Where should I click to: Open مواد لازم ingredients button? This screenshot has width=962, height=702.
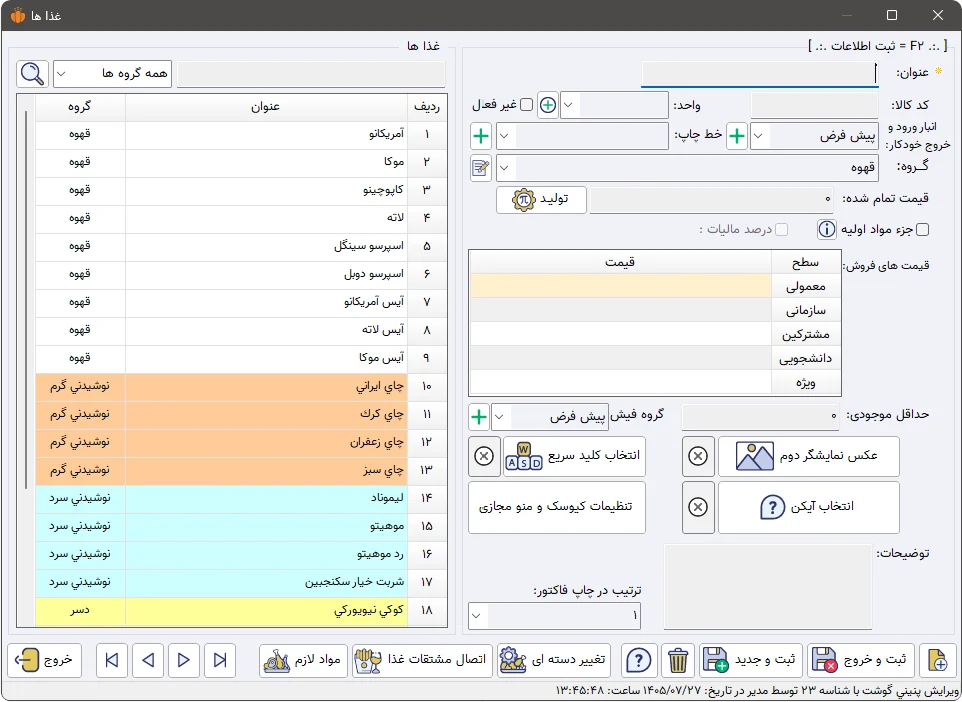(x=303, y=661)
